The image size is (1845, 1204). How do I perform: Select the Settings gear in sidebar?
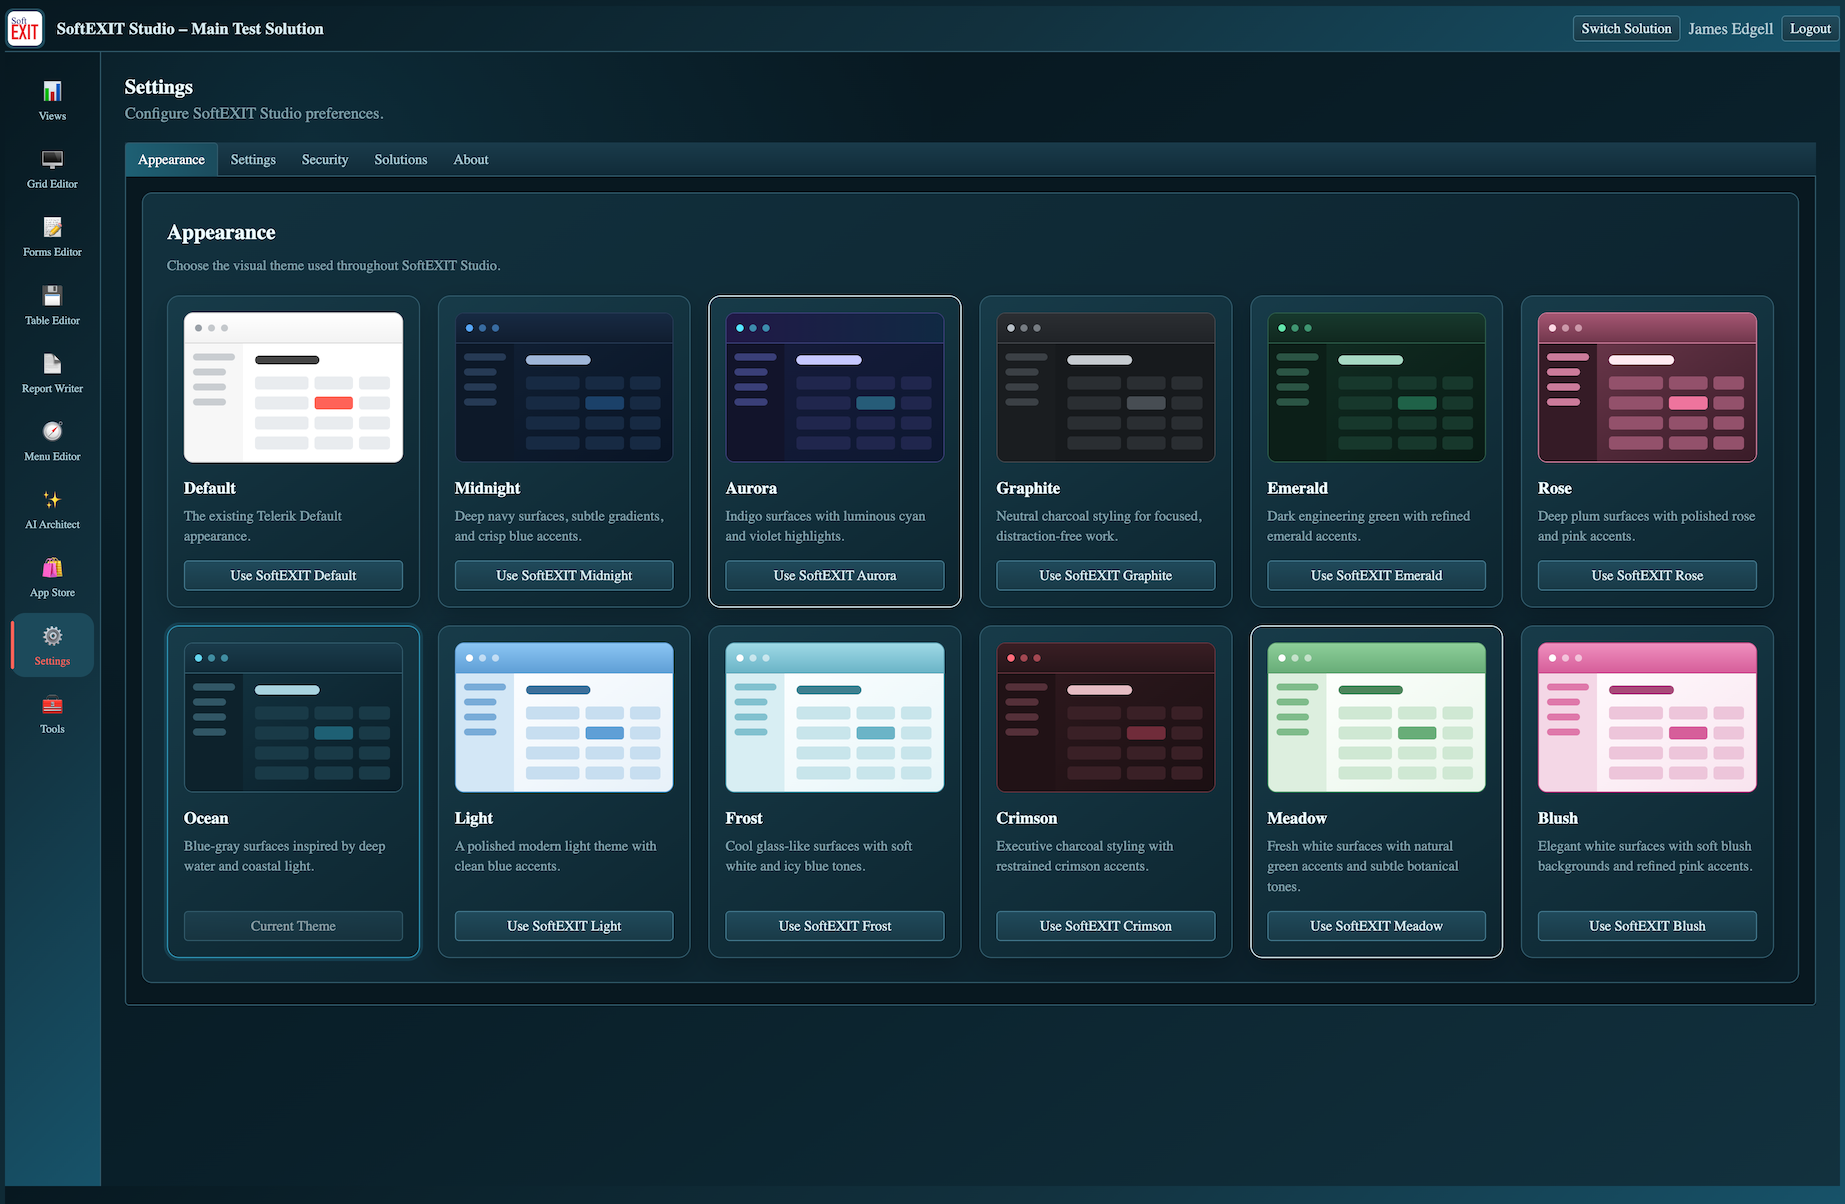(x=52, y=637)
